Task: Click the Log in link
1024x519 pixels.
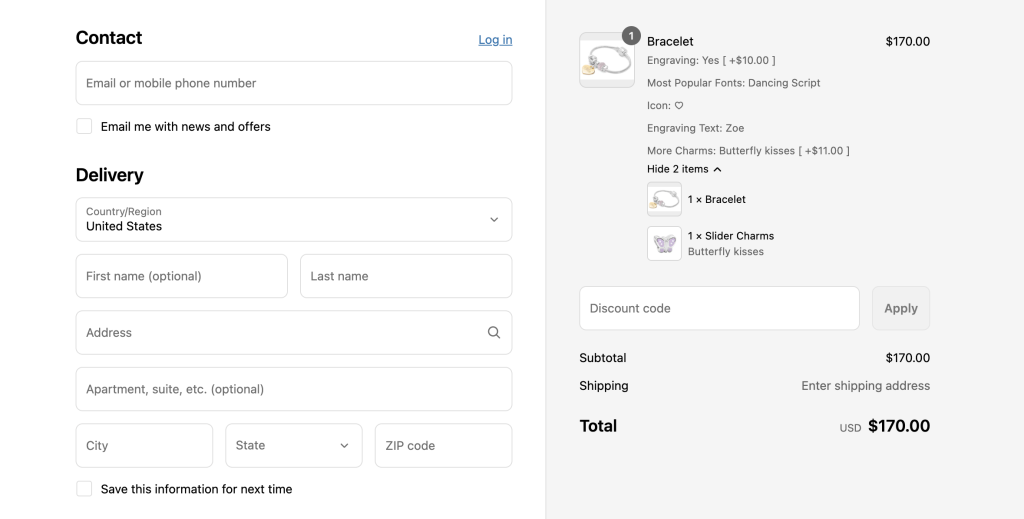Action: coord(495,40)
